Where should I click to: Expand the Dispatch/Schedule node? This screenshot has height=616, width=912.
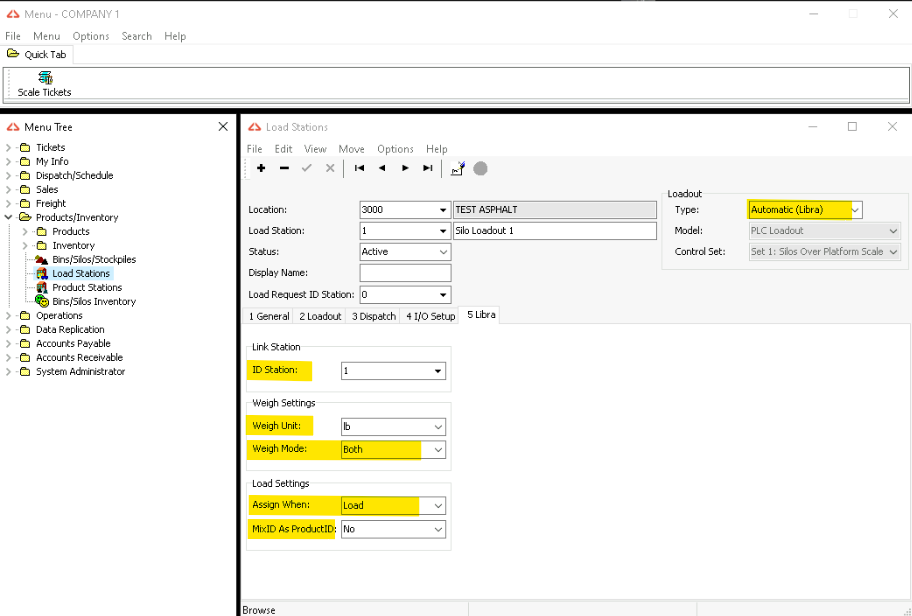[x=8, y=175]
